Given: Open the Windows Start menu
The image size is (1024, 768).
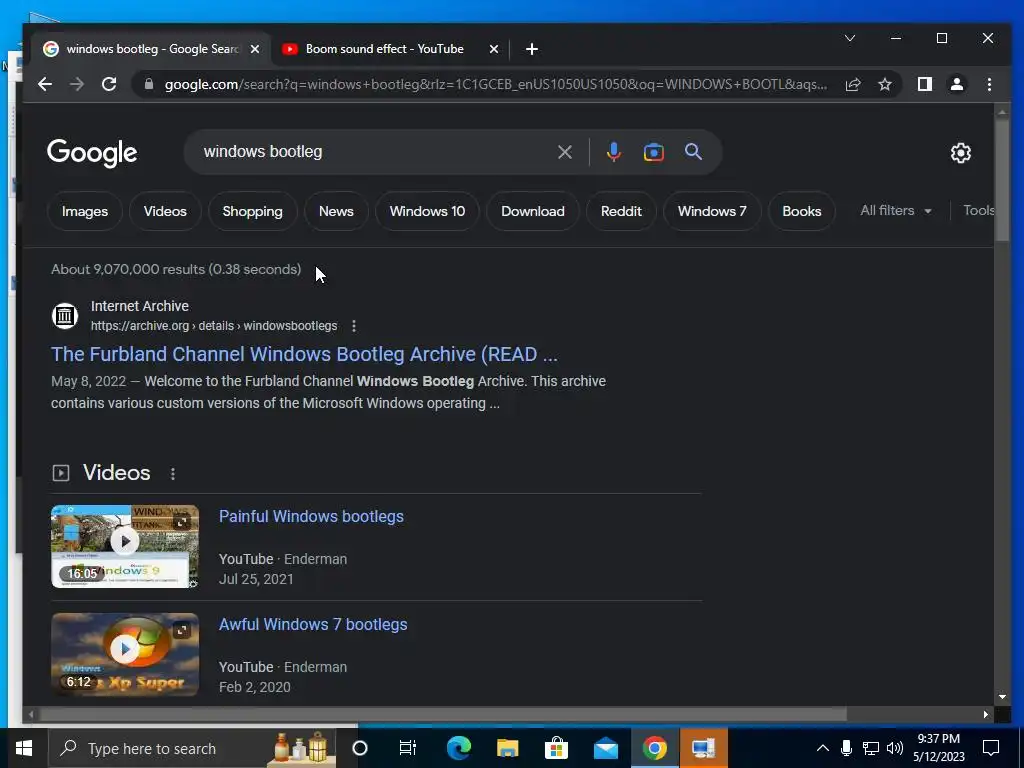Looking at the screenshot, I should point(24,748).
